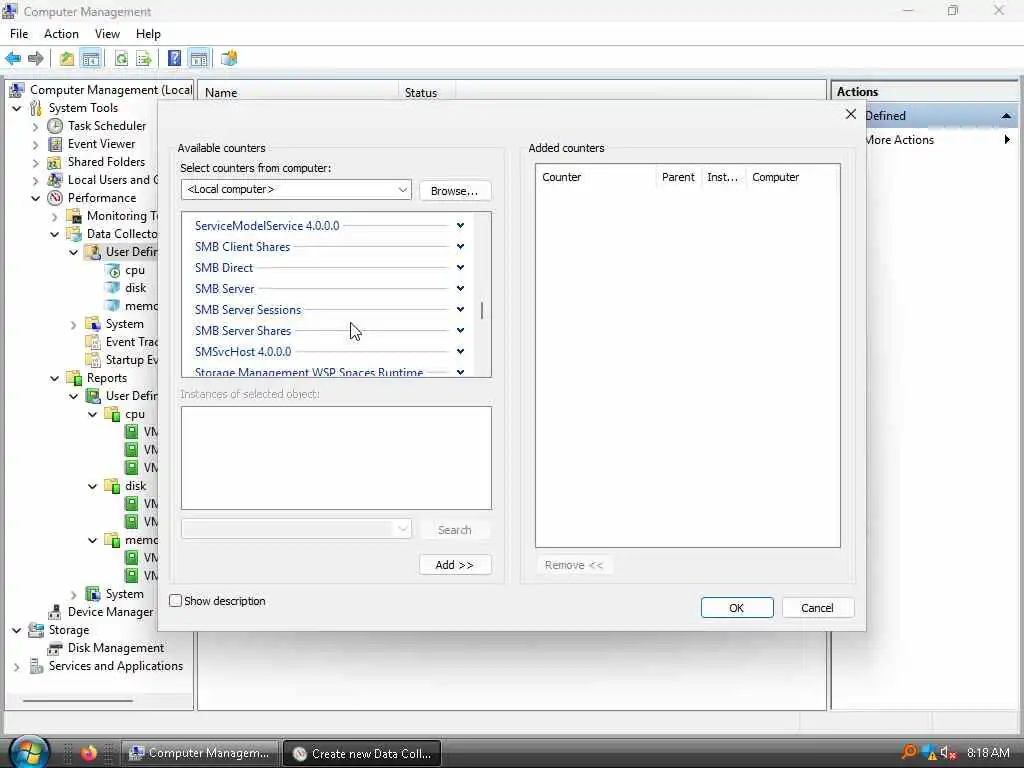Select Event Viewer in the tree
The height and width of the screenshot is (768, 1024).
pyautogui.click(x=101, y=144)
